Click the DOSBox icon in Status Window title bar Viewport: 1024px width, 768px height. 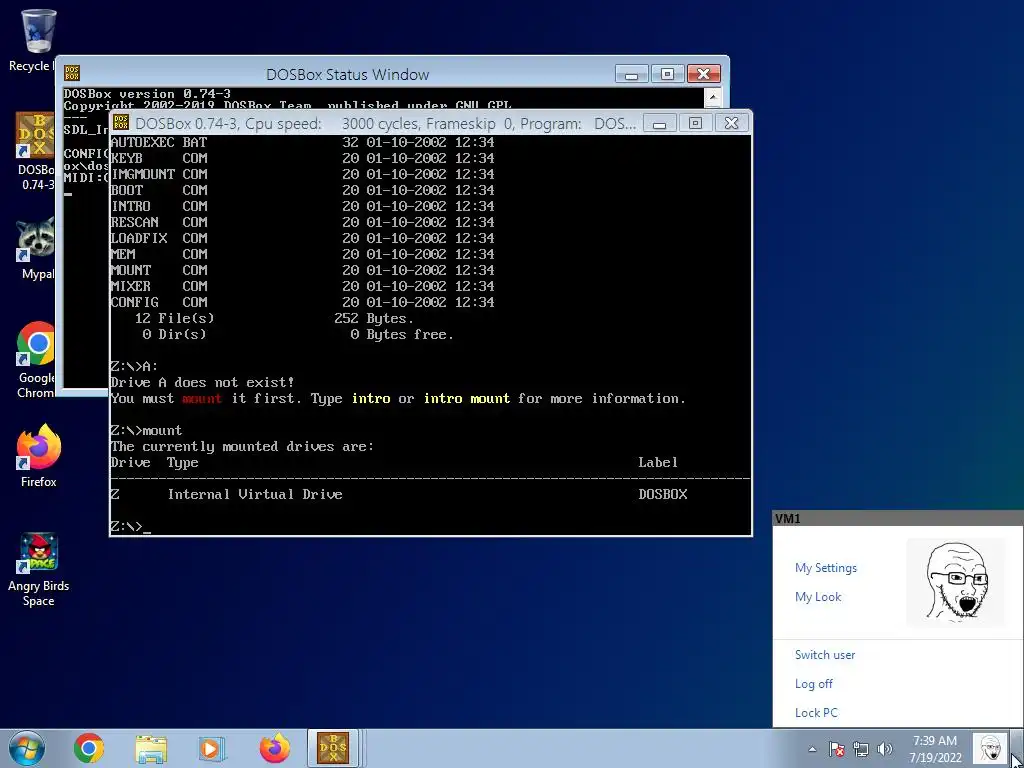tap(72, 73)
